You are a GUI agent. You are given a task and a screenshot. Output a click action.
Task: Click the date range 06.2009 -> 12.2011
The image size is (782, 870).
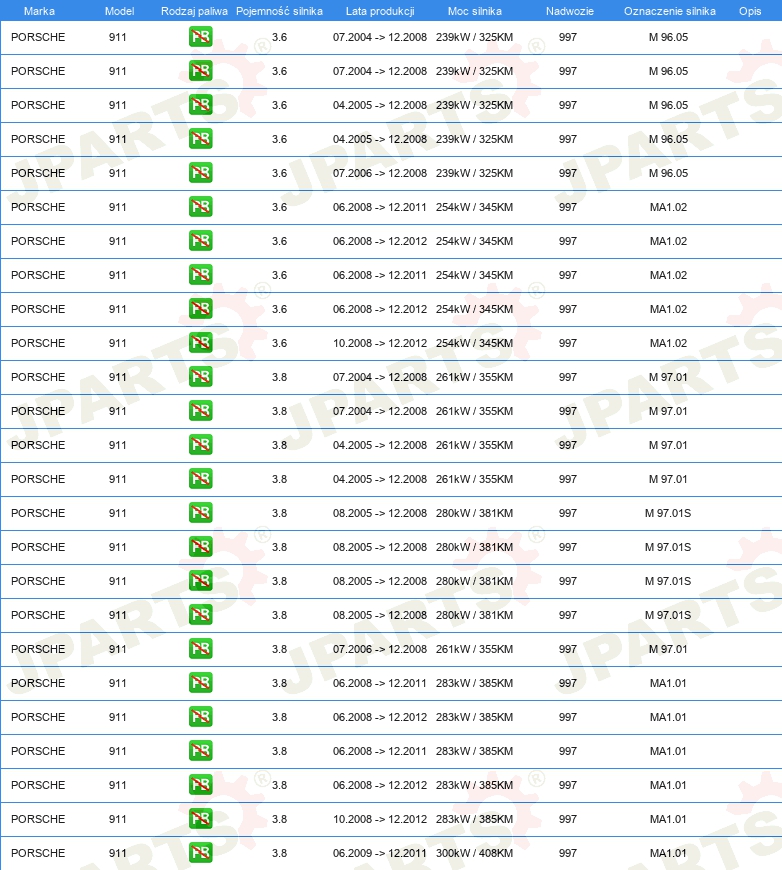[380, 853]
